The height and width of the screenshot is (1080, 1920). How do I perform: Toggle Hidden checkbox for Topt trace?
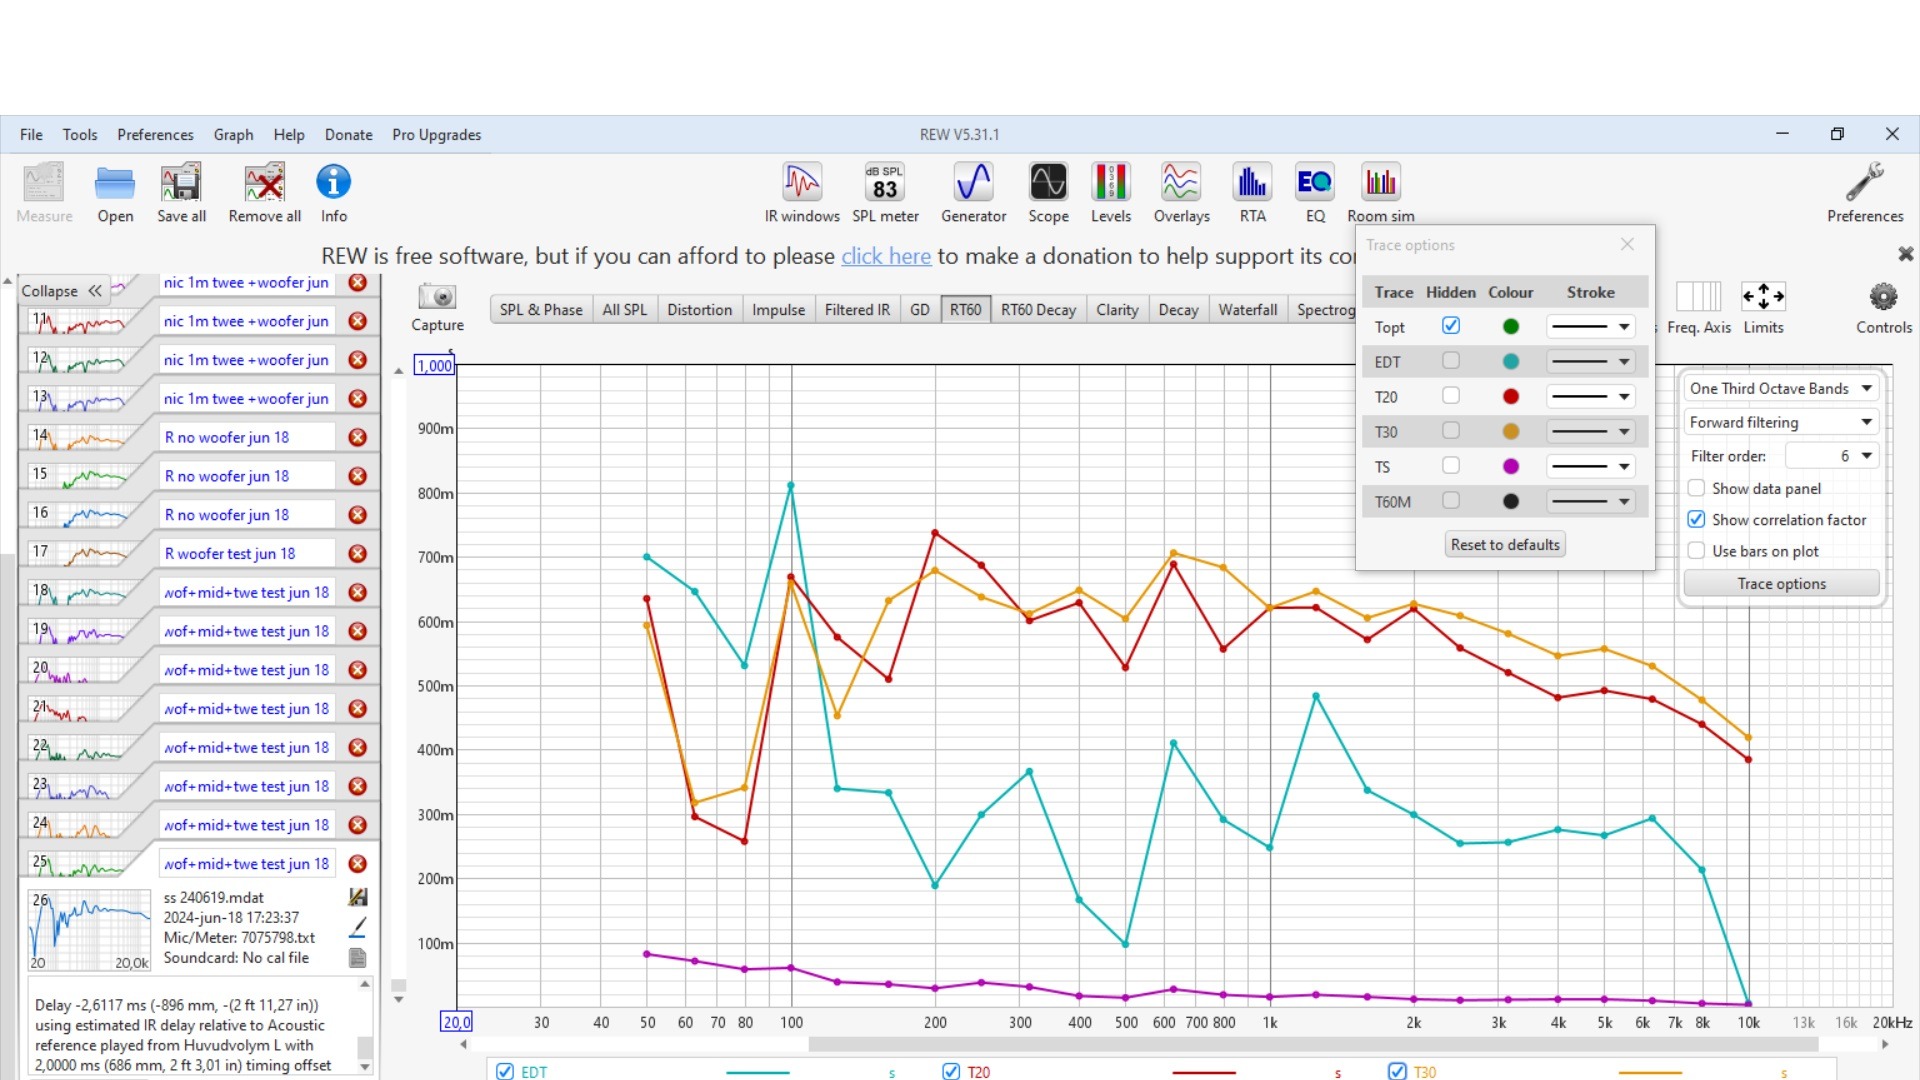point(1451,326)
